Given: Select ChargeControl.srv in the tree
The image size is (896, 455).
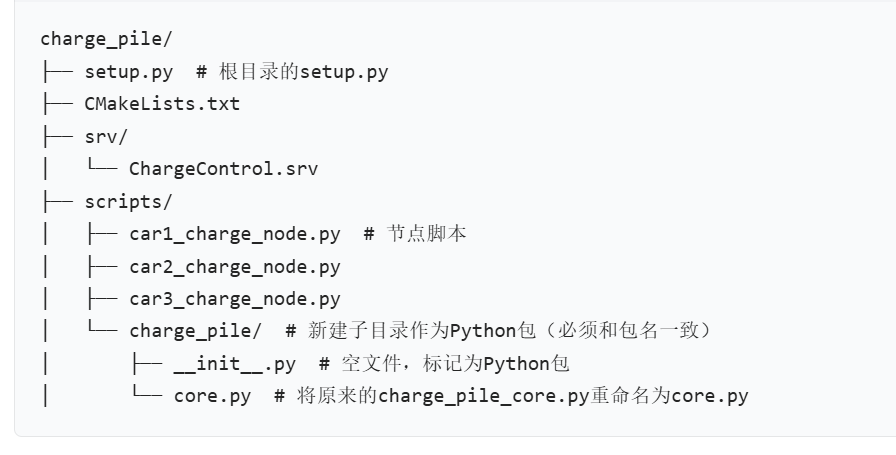Looking at the screenshot, I should (x=223, y=169).
